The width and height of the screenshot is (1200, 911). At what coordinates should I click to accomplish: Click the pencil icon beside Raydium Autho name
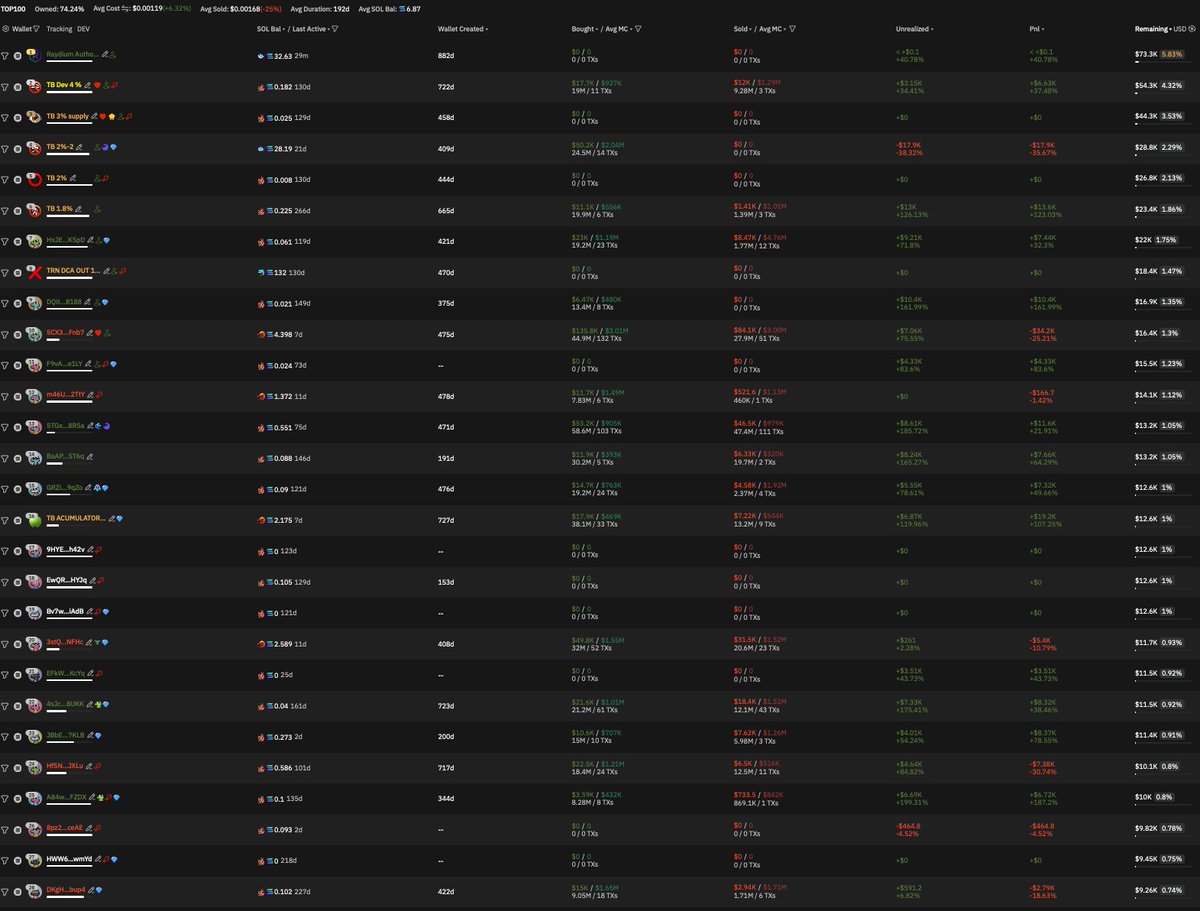[x=105, y=54]
